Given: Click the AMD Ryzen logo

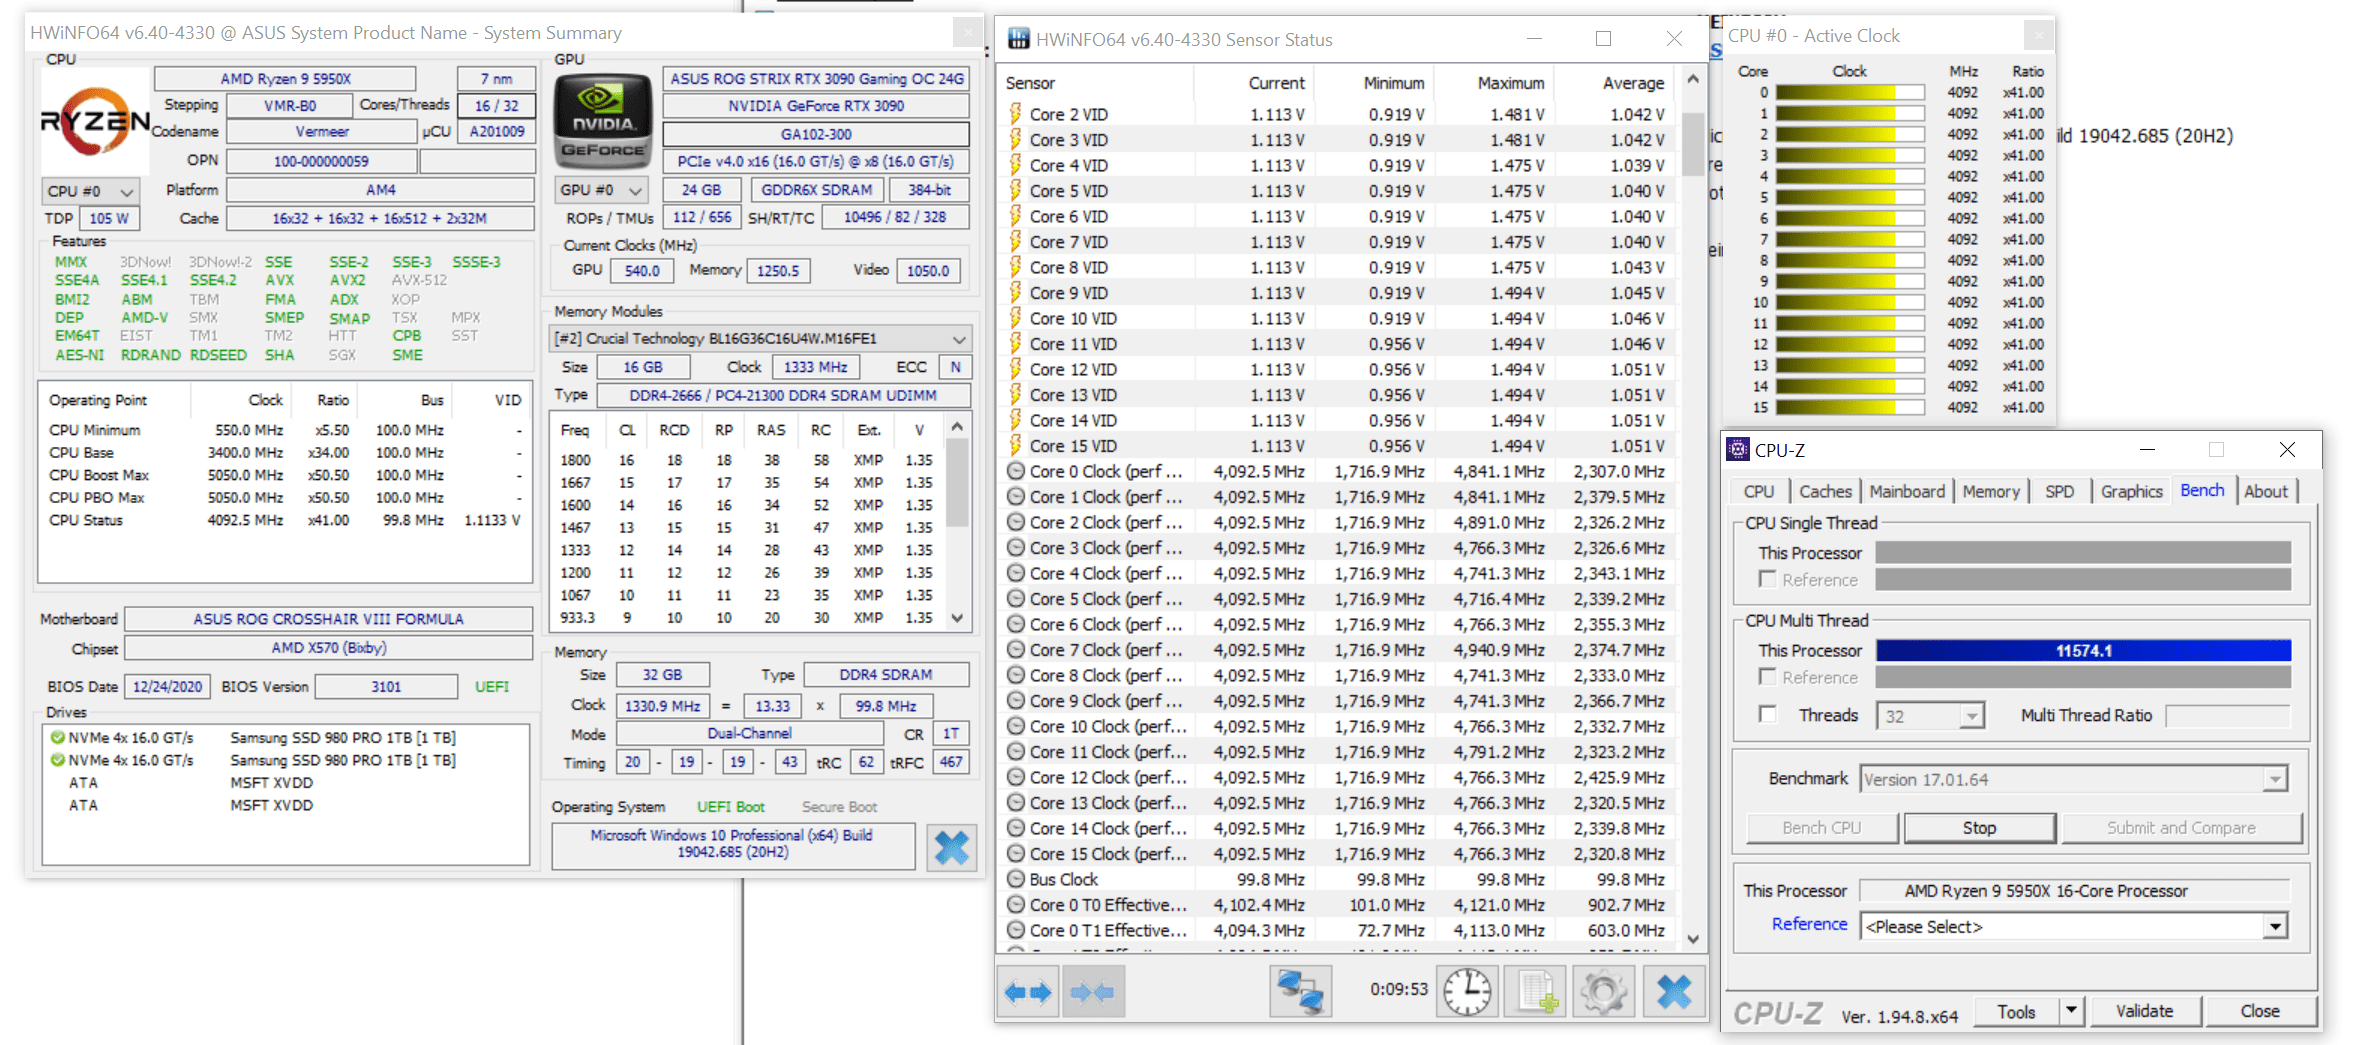Looking at the screenshot, I should pyautogui.click(x=95, y=121).
